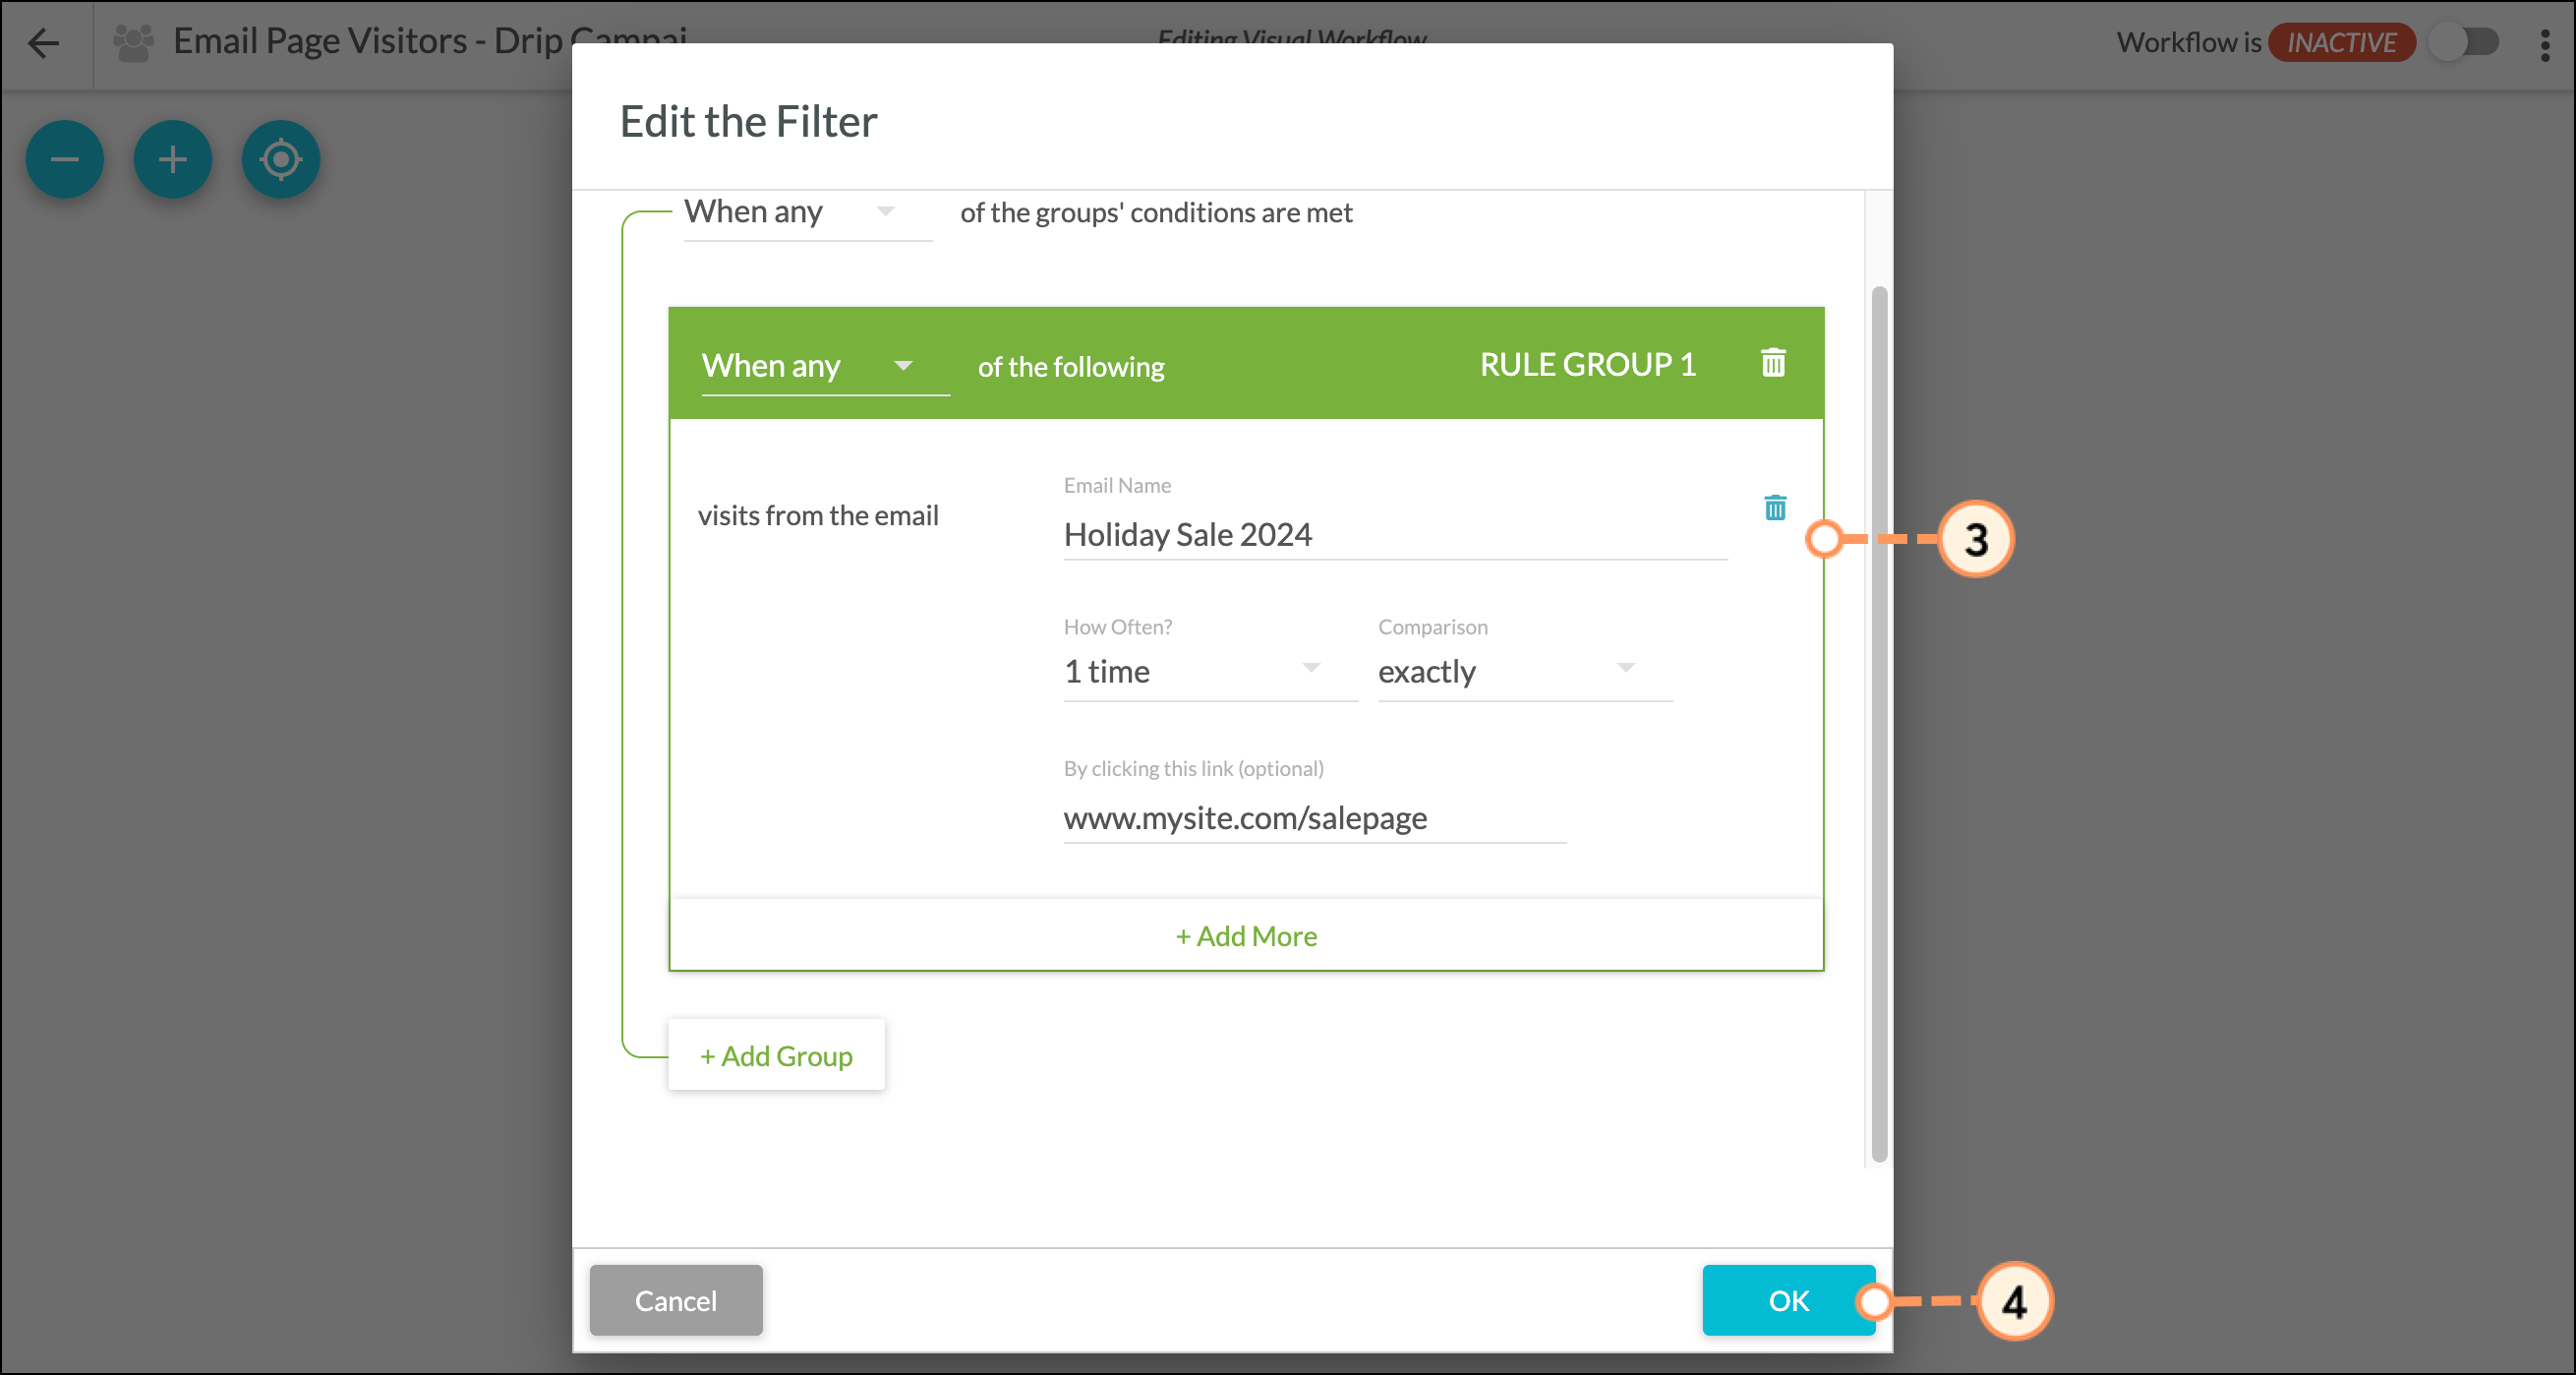This screenshot has width=2576, height=1375.
Task: Recenter the workflow canvas view
Action: coord(281,159)
